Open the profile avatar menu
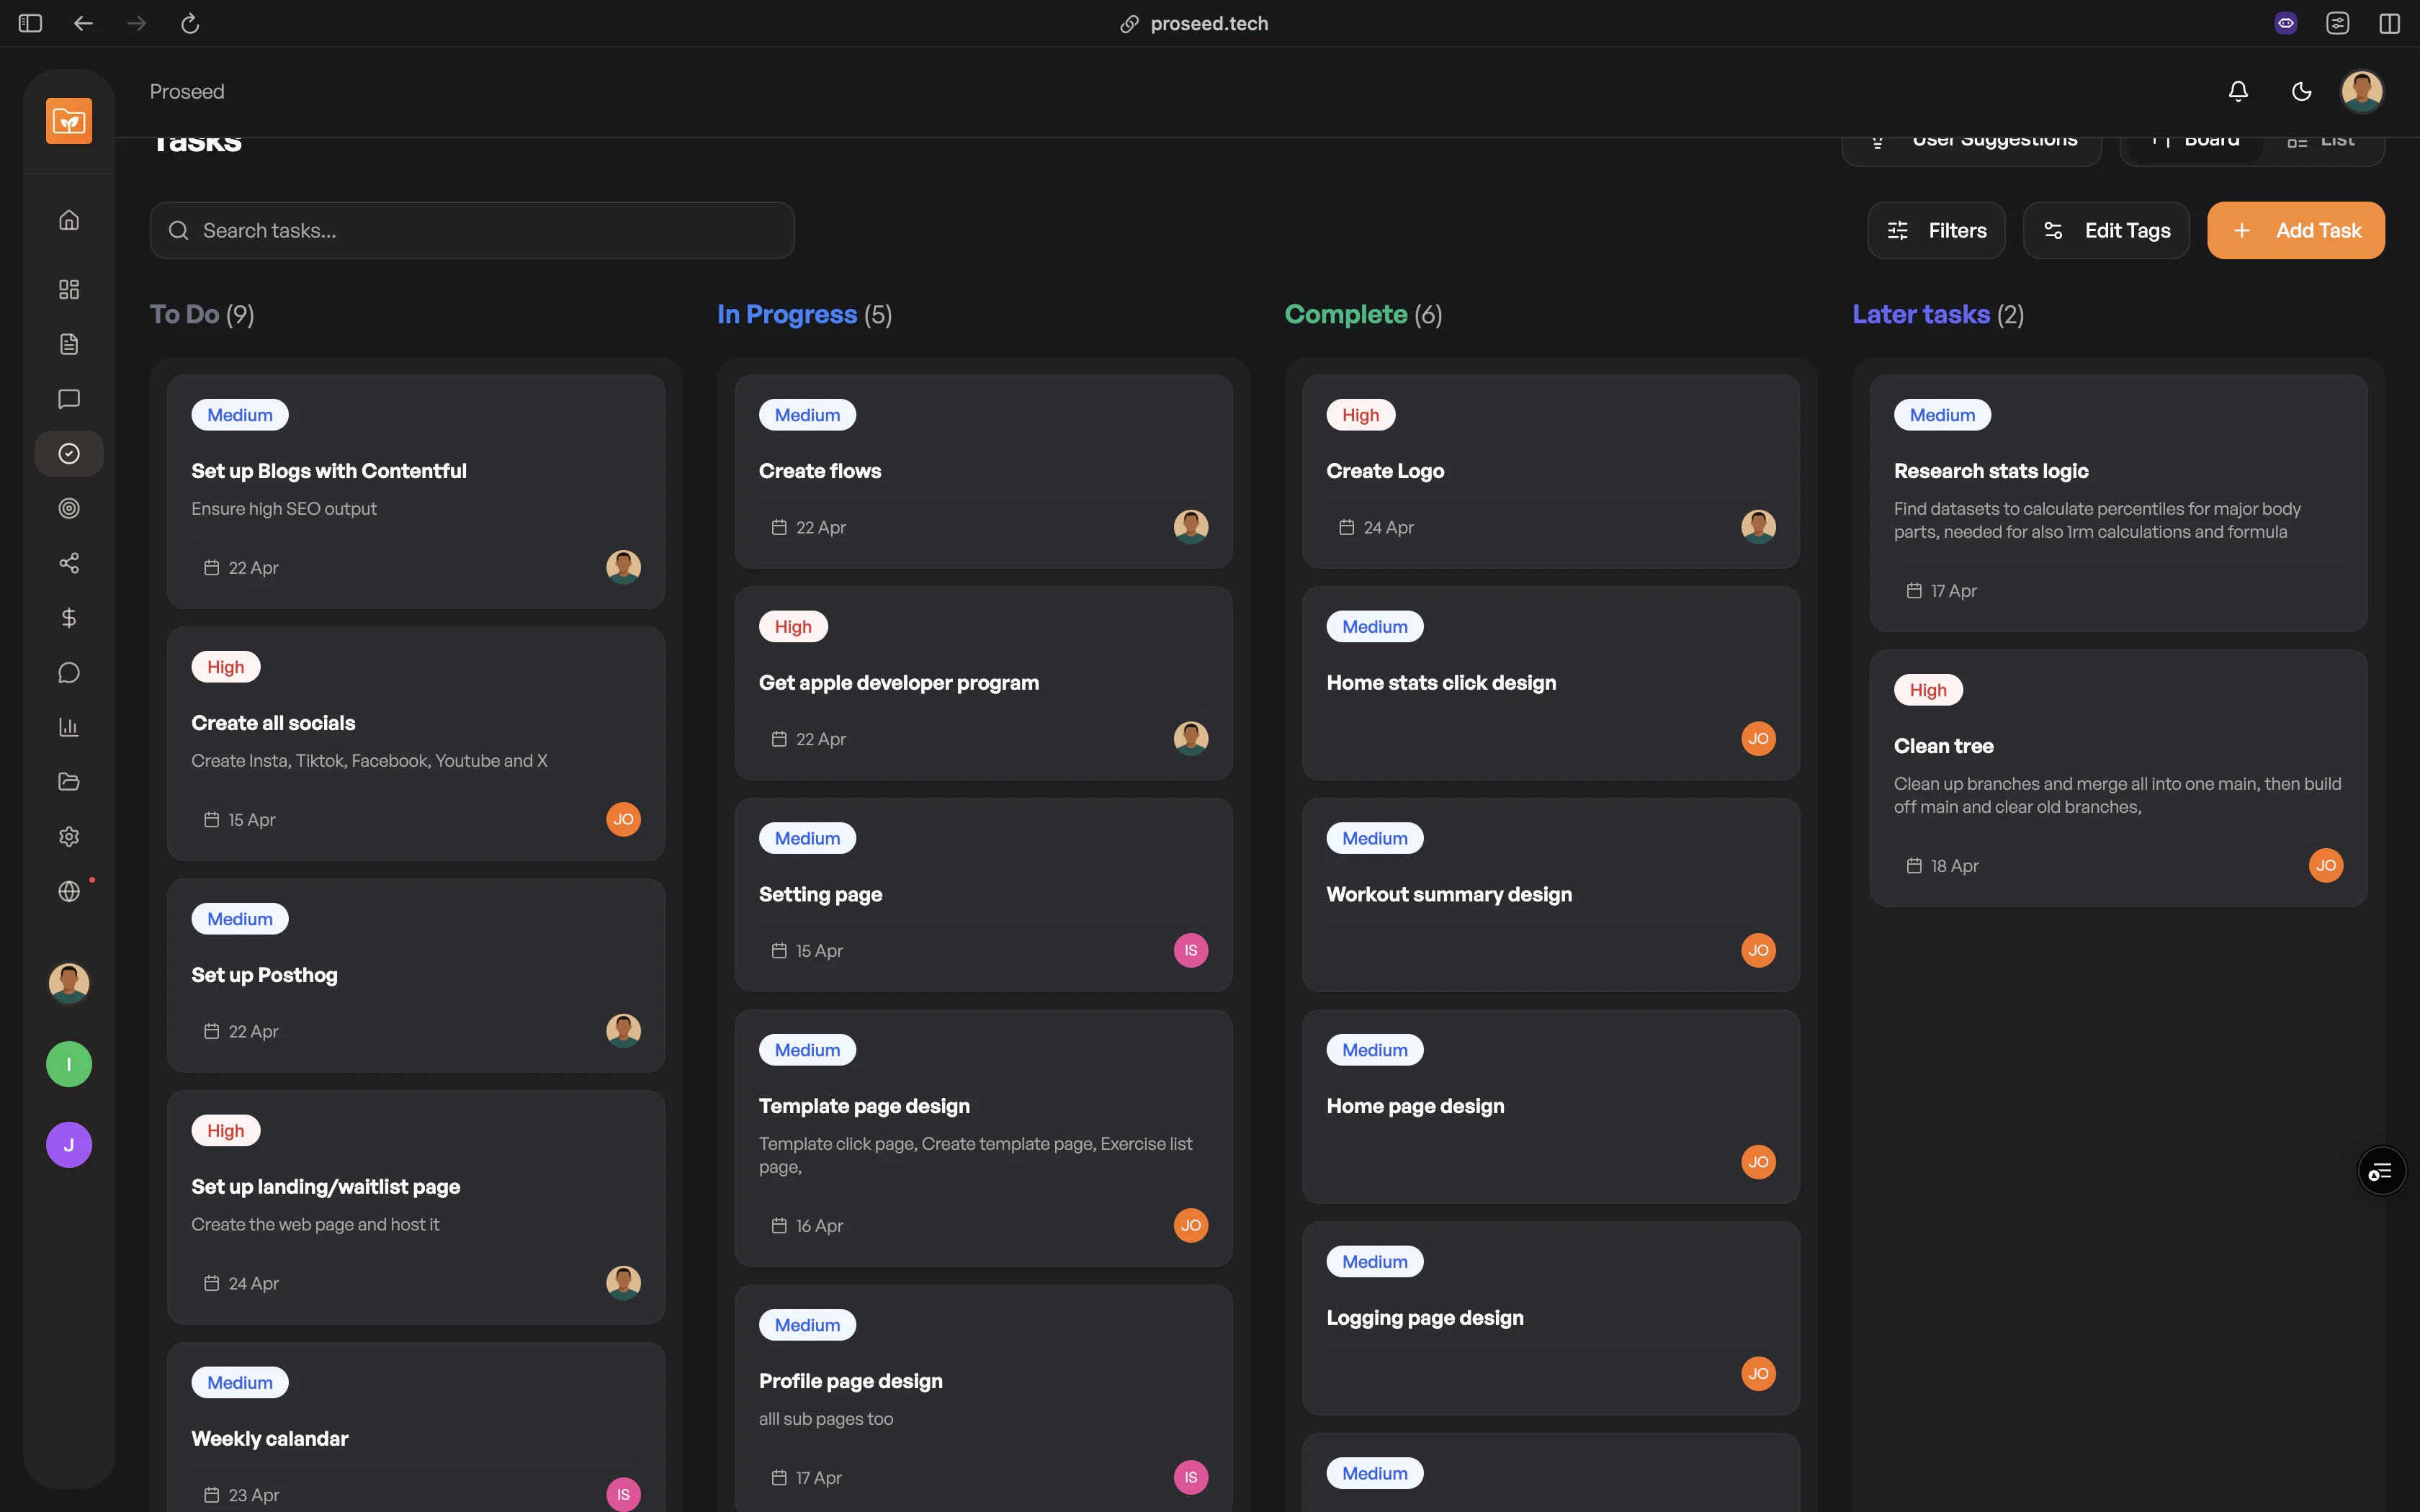The width and height of the screenshot is (2420, 1512). [2361, 90]
